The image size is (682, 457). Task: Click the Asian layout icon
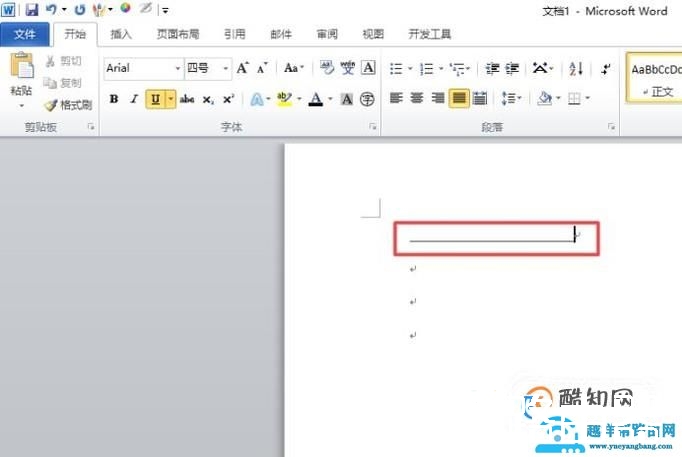point(540,68)
